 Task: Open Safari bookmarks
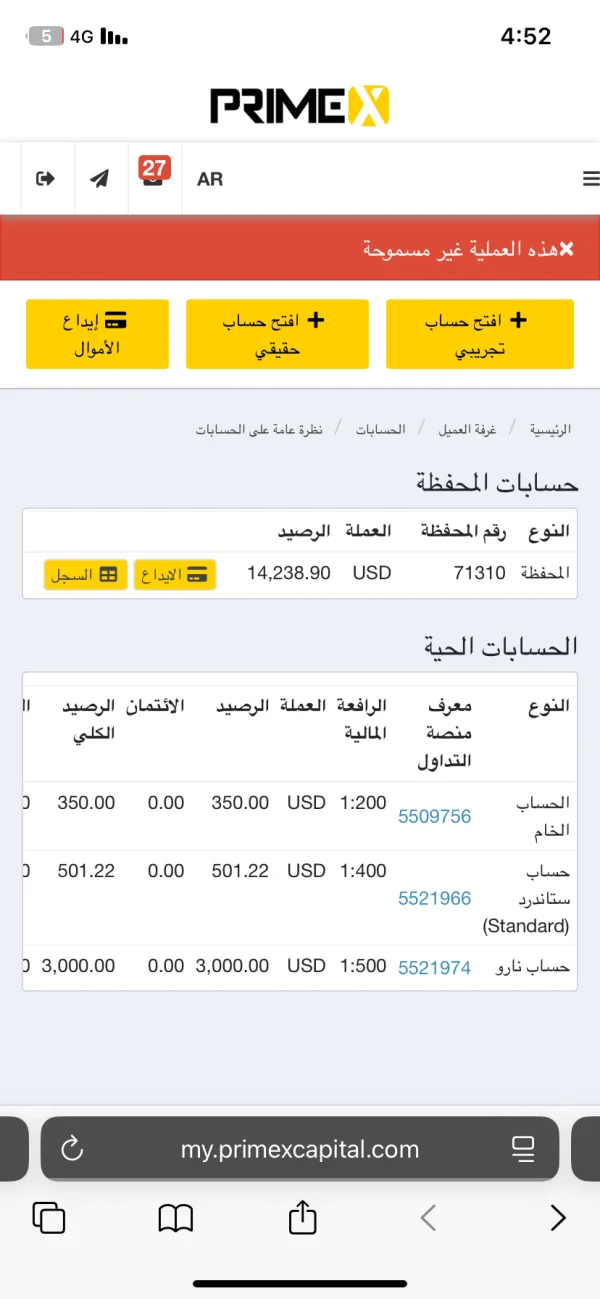coord(176,1217)
